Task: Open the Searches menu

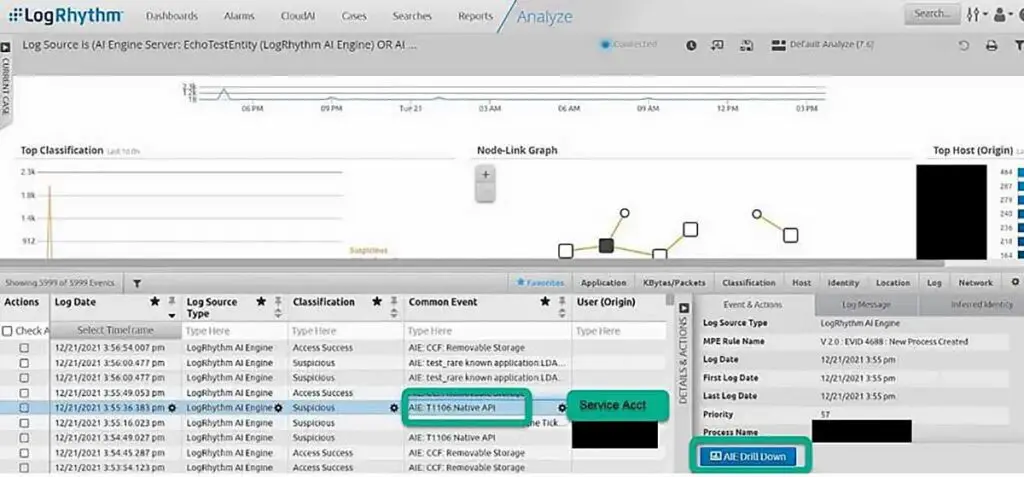Action: [411, 16]
